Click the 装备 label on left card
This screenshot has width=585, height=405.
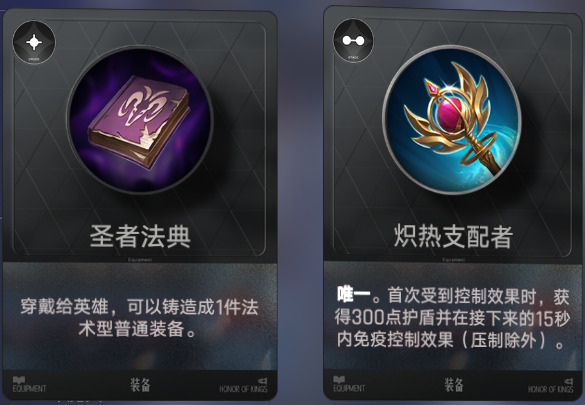click(140, 385)
